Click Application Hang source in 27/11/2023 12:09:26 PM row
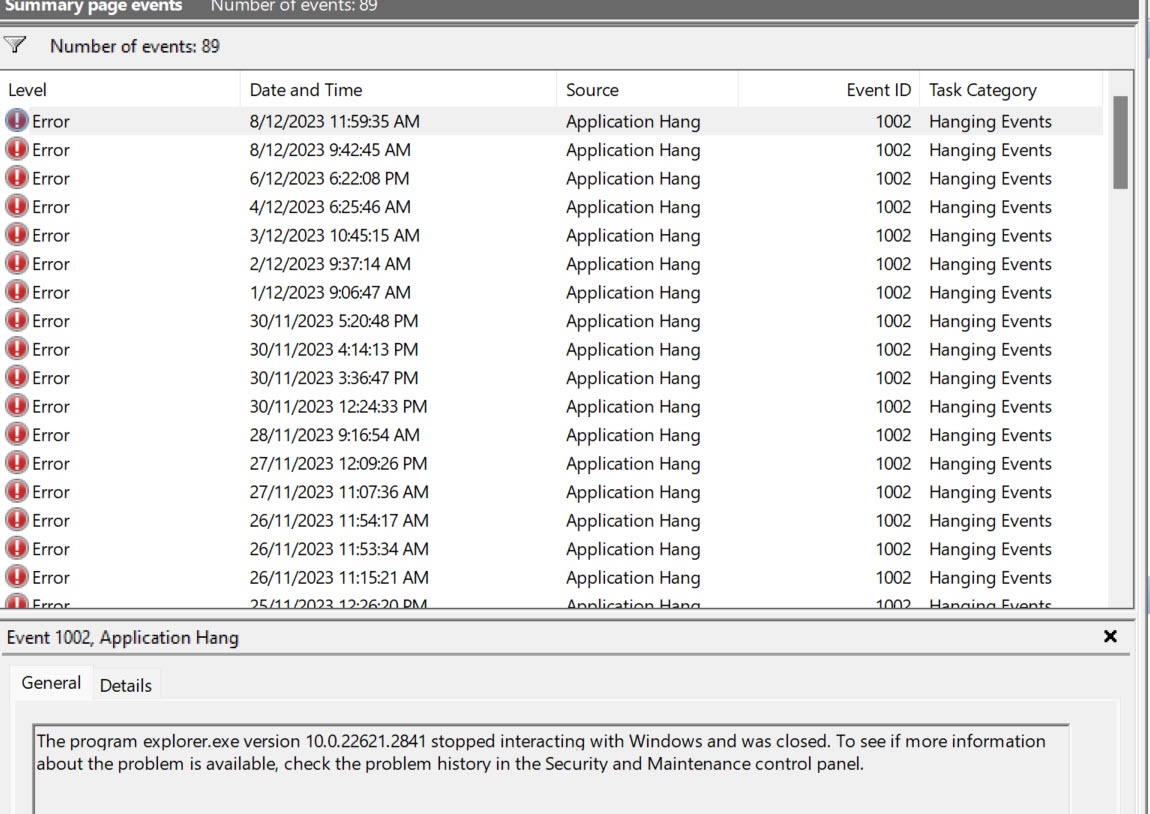1150x814 pixels. coord(633,464)
